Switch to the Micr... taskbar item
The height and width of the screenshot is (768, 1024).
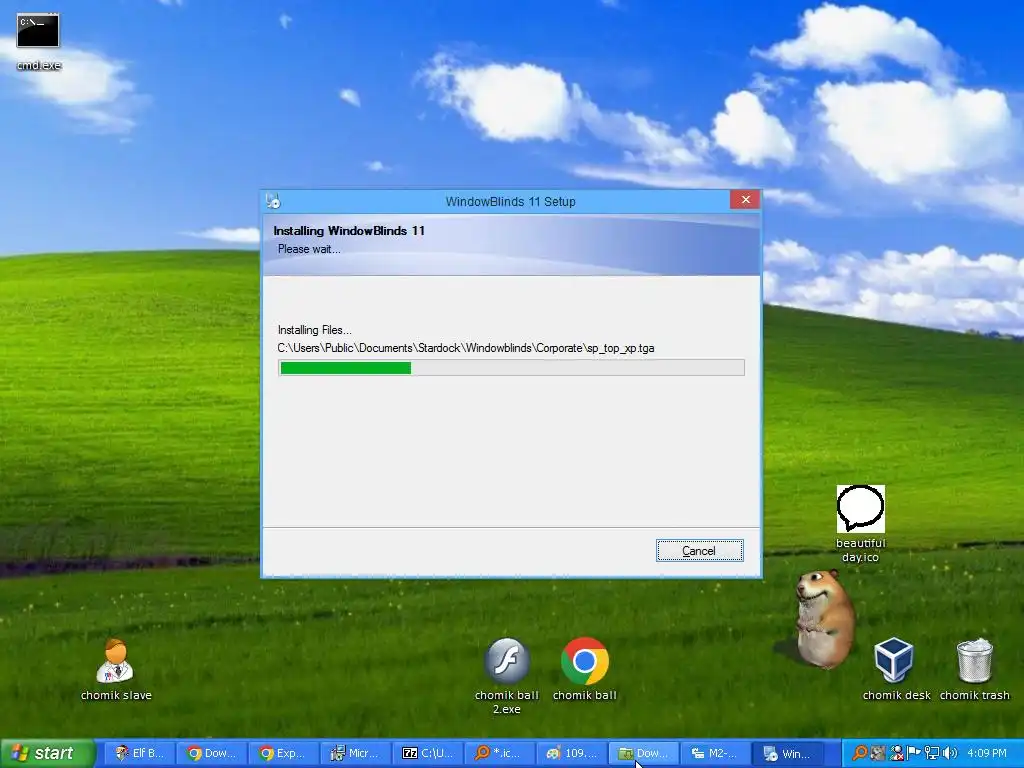[355, 753]
